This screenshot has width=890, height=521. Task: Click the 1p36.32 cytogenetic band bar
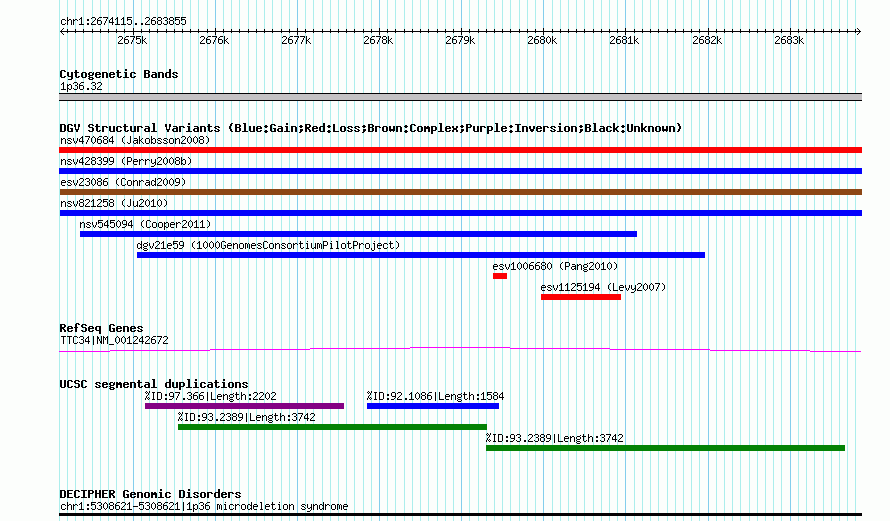(460, 97)
